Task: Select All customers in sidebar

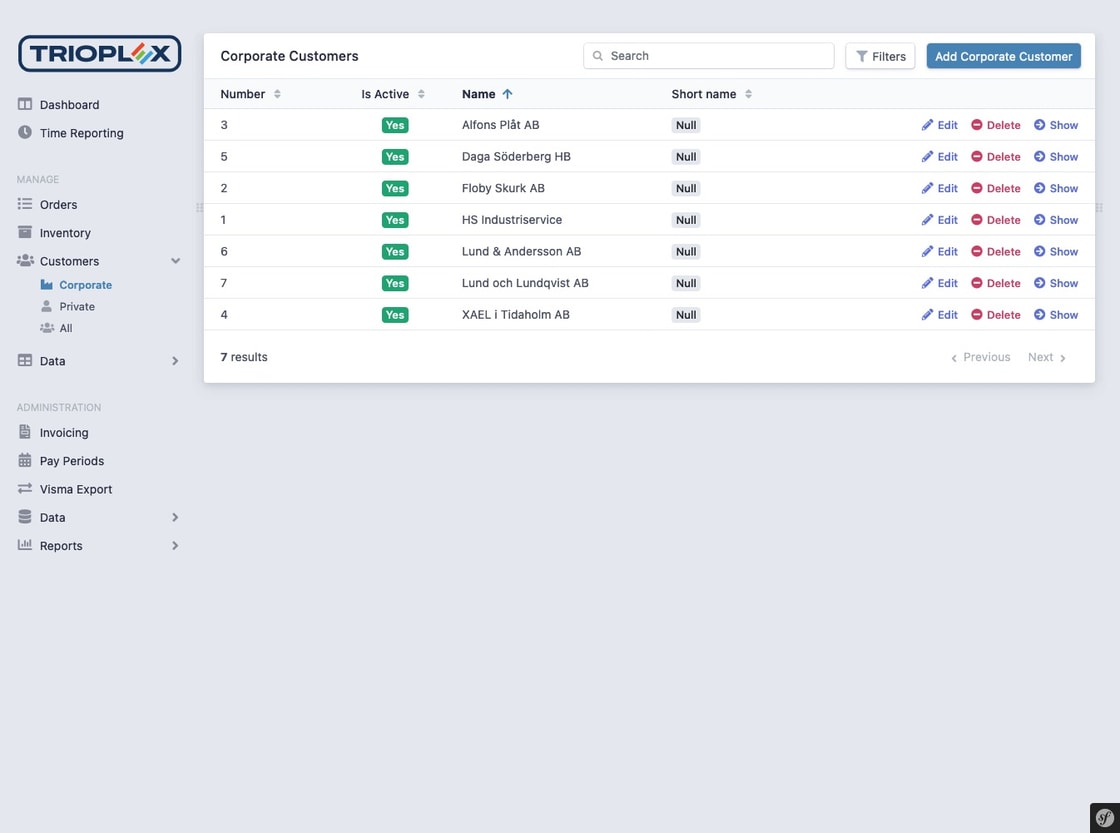Action: tap(66, 328)
